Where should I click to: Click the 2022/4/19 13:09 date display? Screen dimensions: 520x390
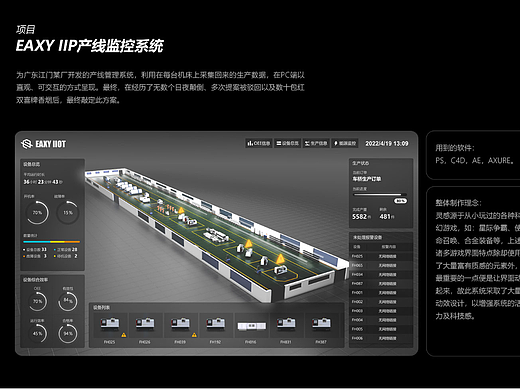pos(387,143)
